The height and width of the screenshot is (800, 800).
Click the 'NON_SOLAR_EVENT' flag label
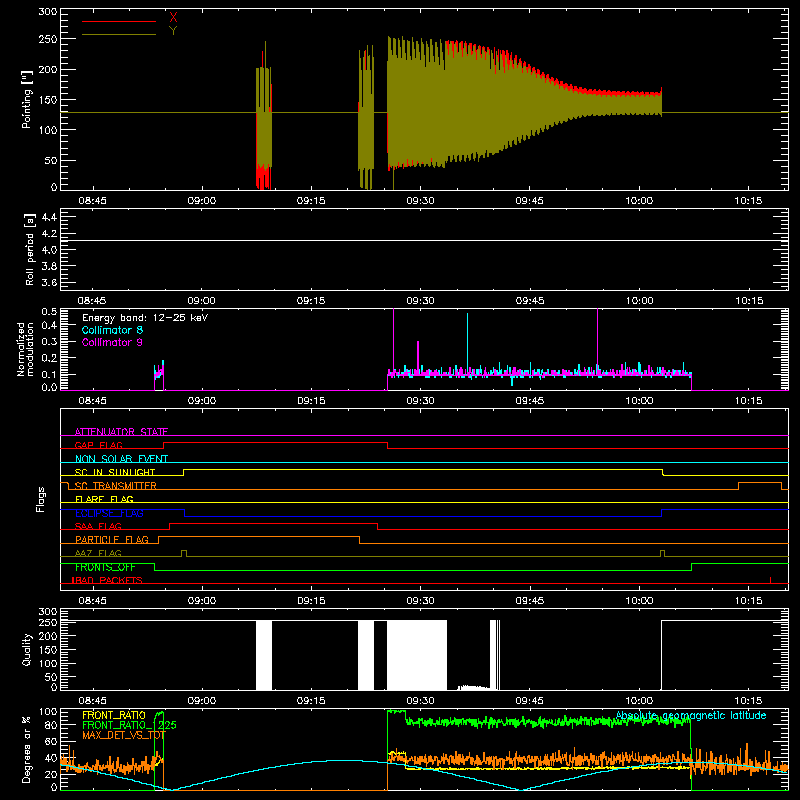click(121, 459)
